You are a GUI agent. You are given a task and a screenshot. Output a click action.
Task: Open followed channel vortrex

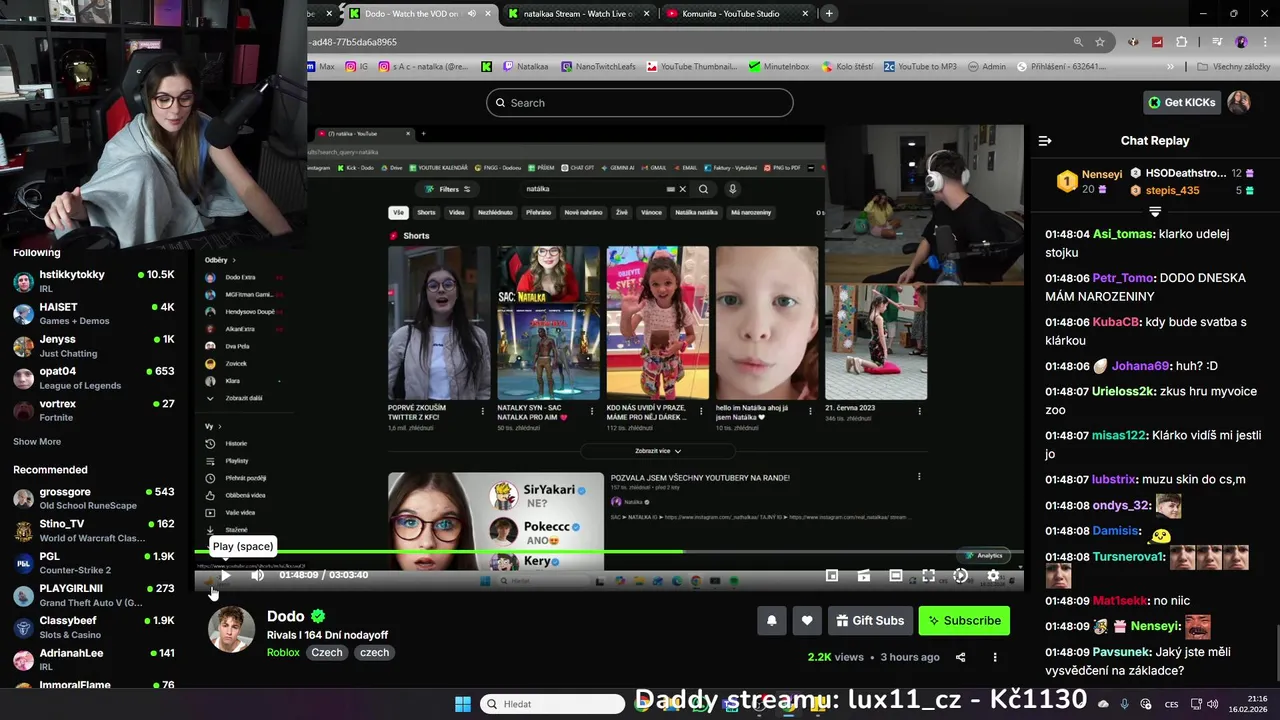95,410
